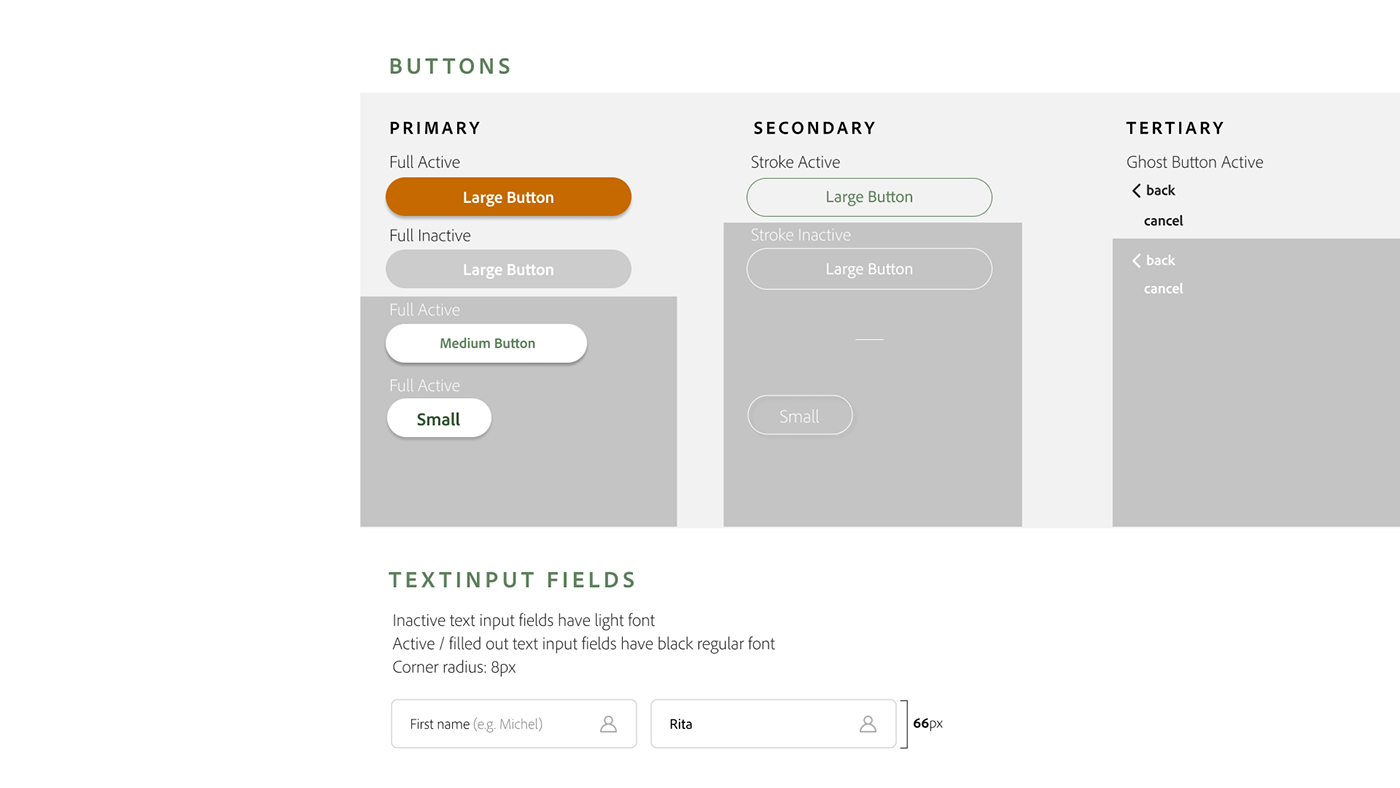Screen dimensions: 1400x788
Task: Click the back chevron under Ghost Button Active
Action: point(1137,190)
